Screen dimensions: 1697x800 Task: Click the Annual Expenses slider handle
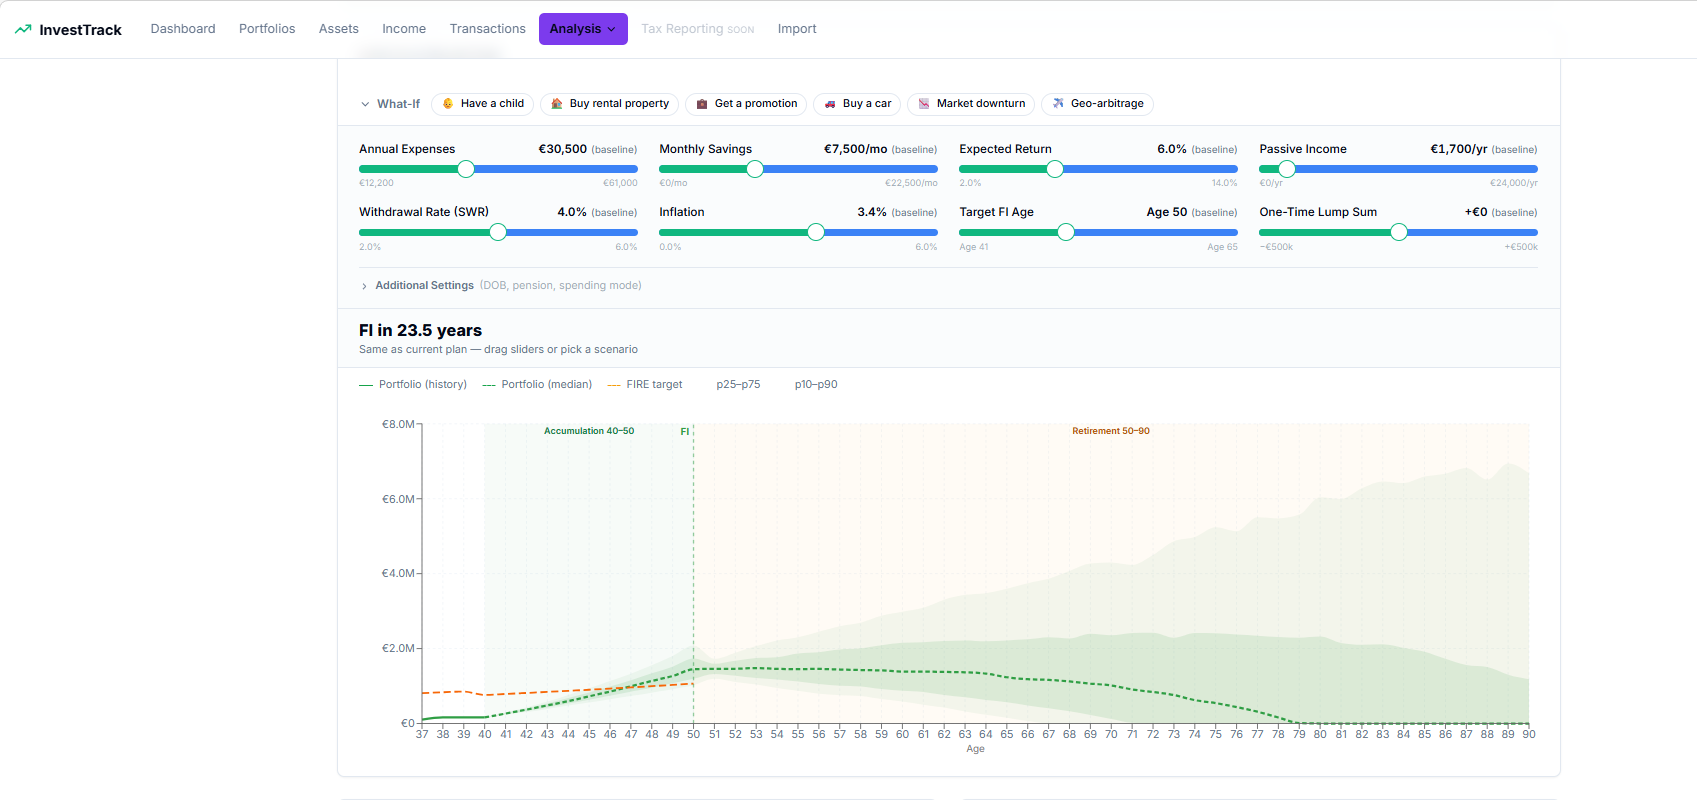(466, 169)
